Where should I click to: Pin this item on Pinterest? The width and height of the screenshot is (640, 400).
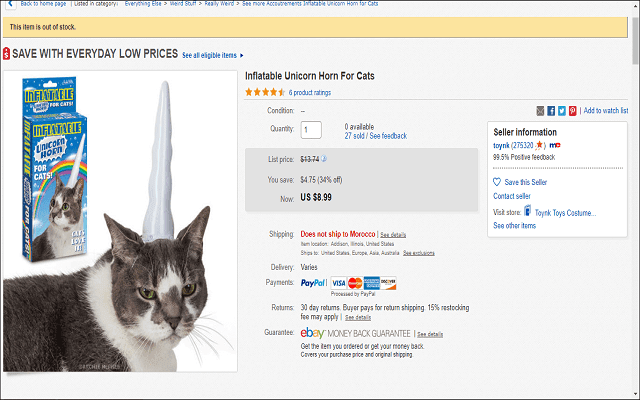pos(573,110)
